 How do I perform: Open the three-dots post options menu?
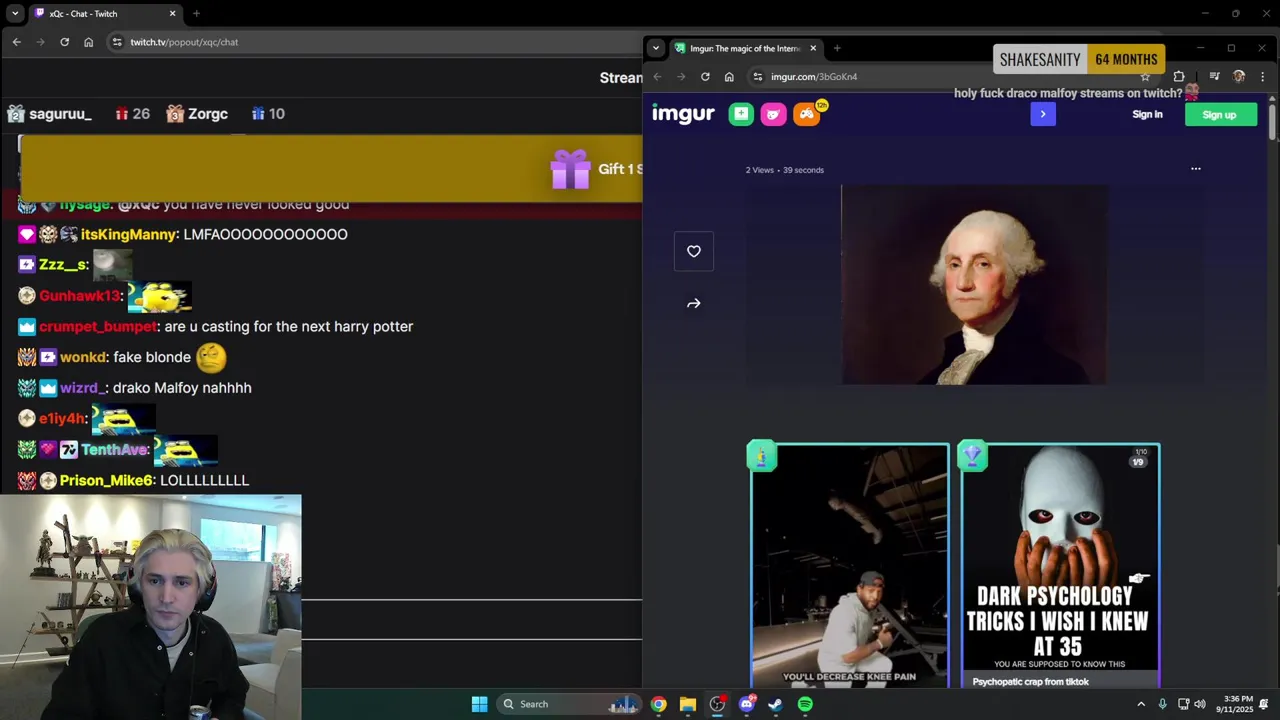tap(1195, 169)
